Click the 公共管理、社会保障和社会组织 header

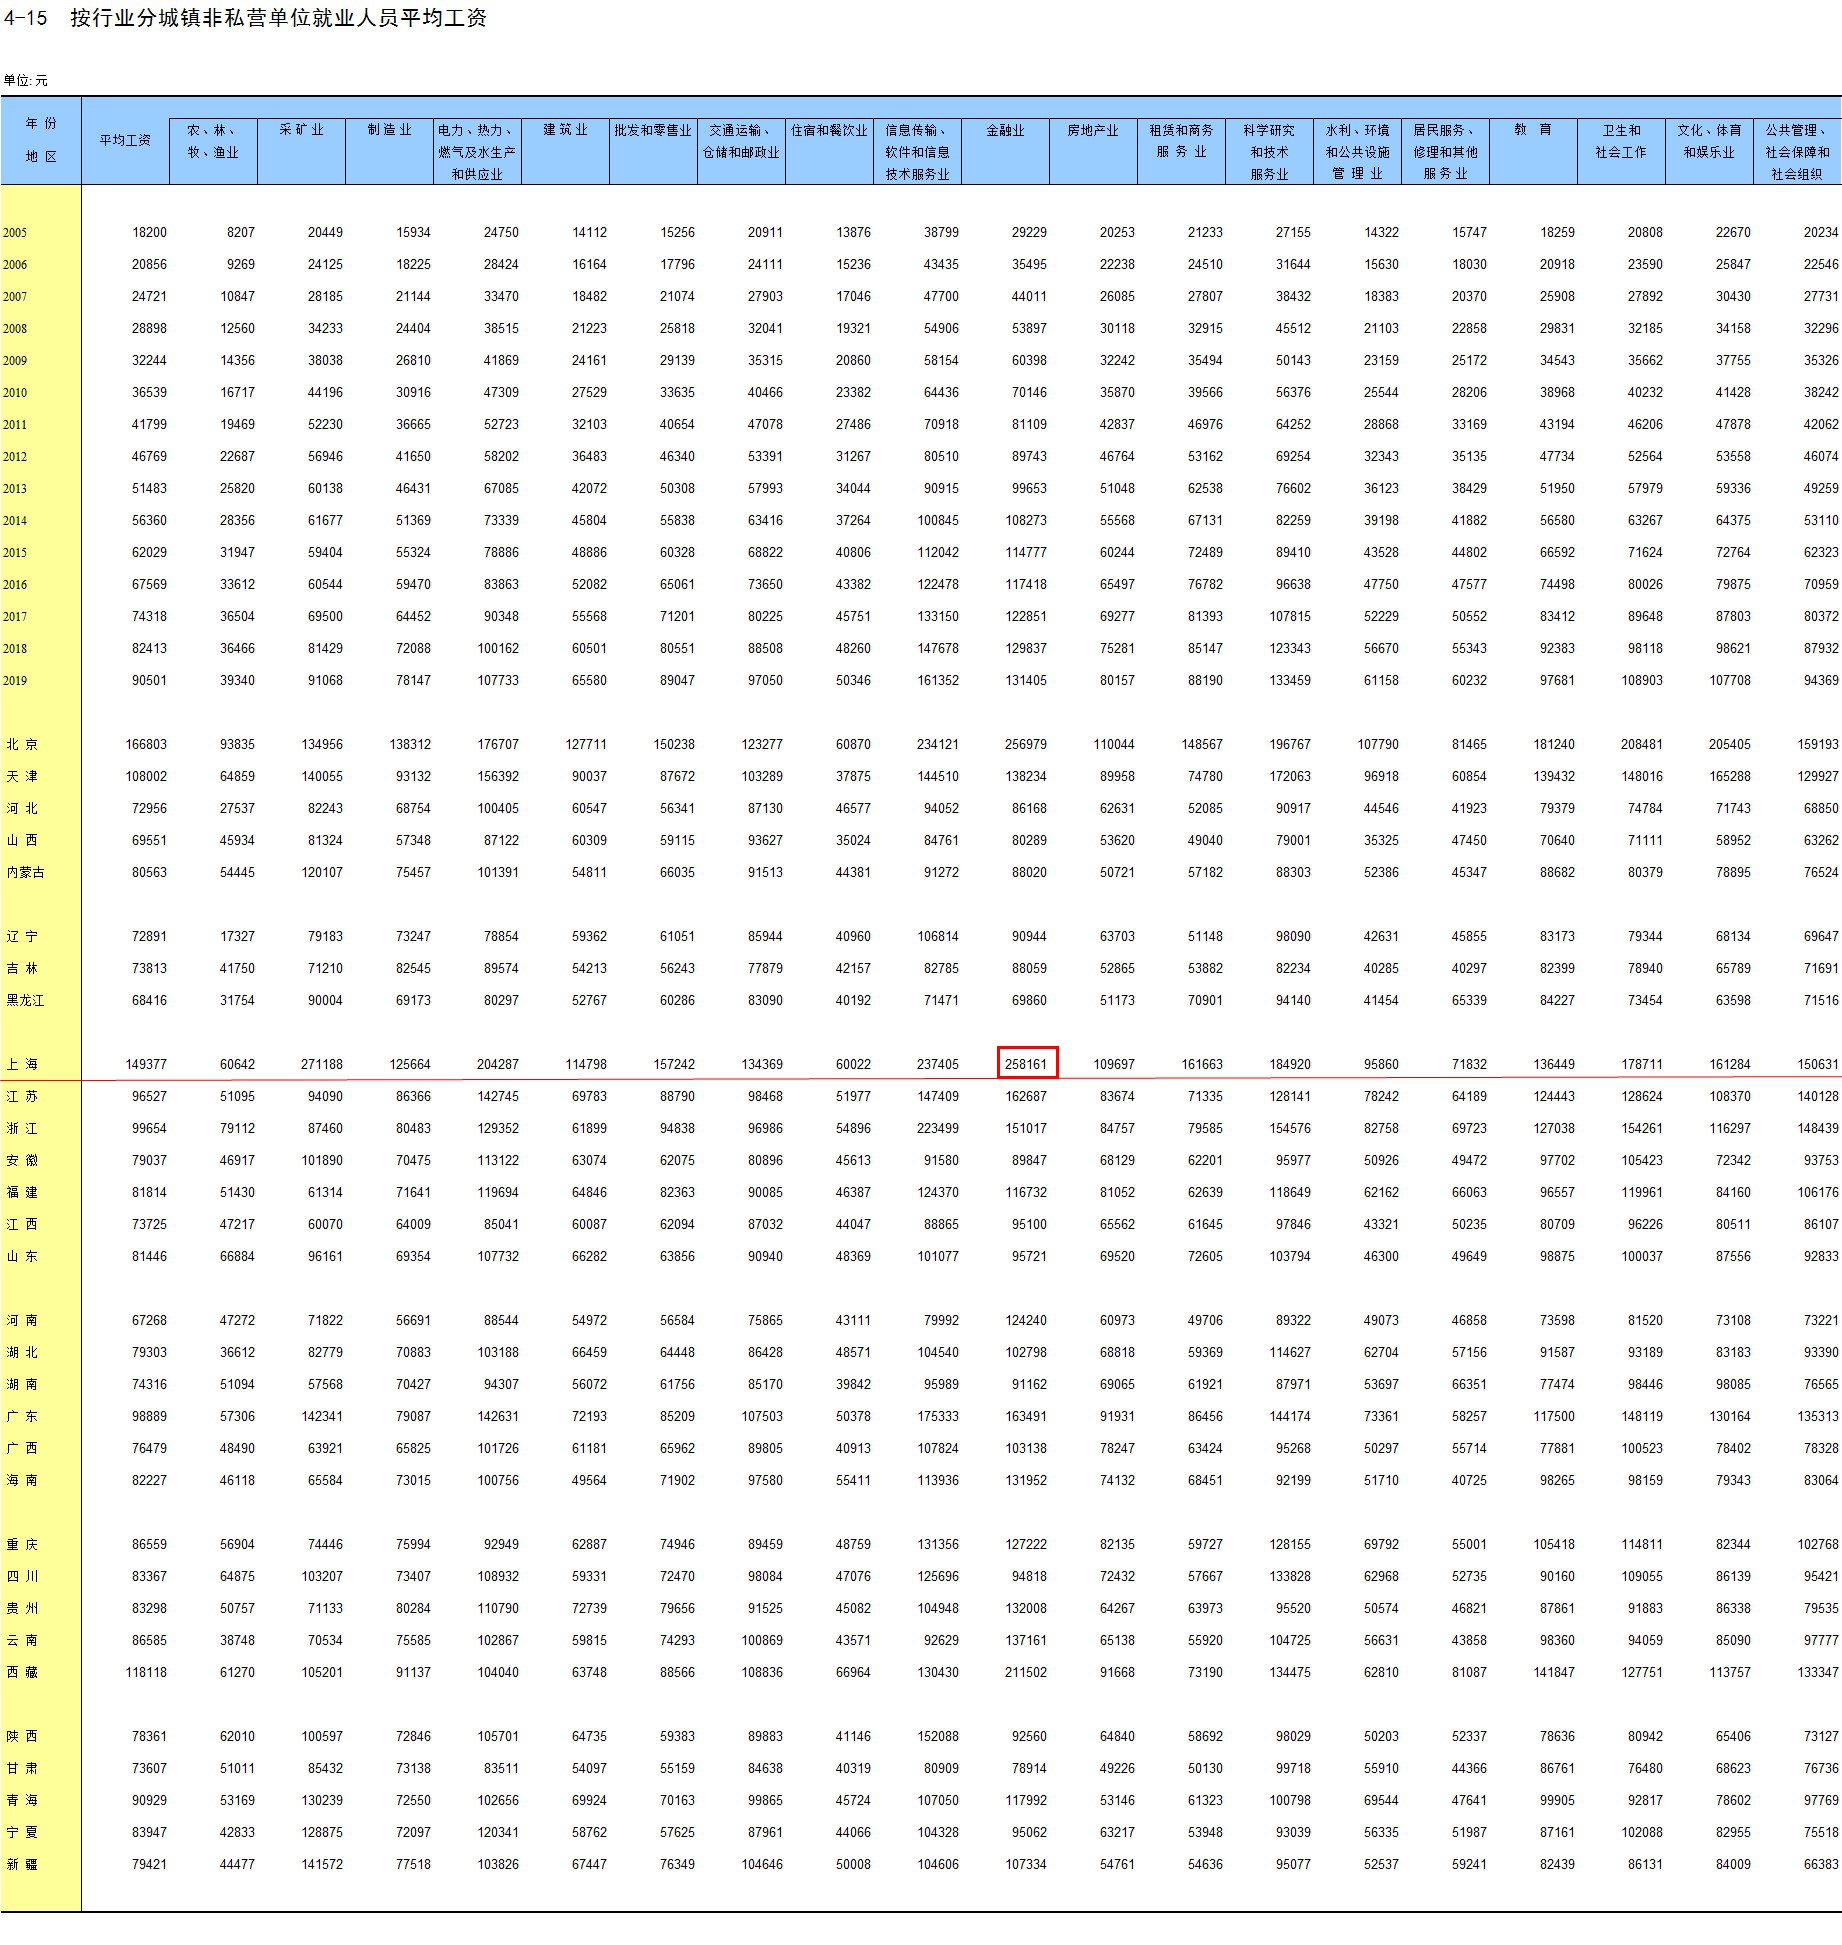pos(1797,152)
